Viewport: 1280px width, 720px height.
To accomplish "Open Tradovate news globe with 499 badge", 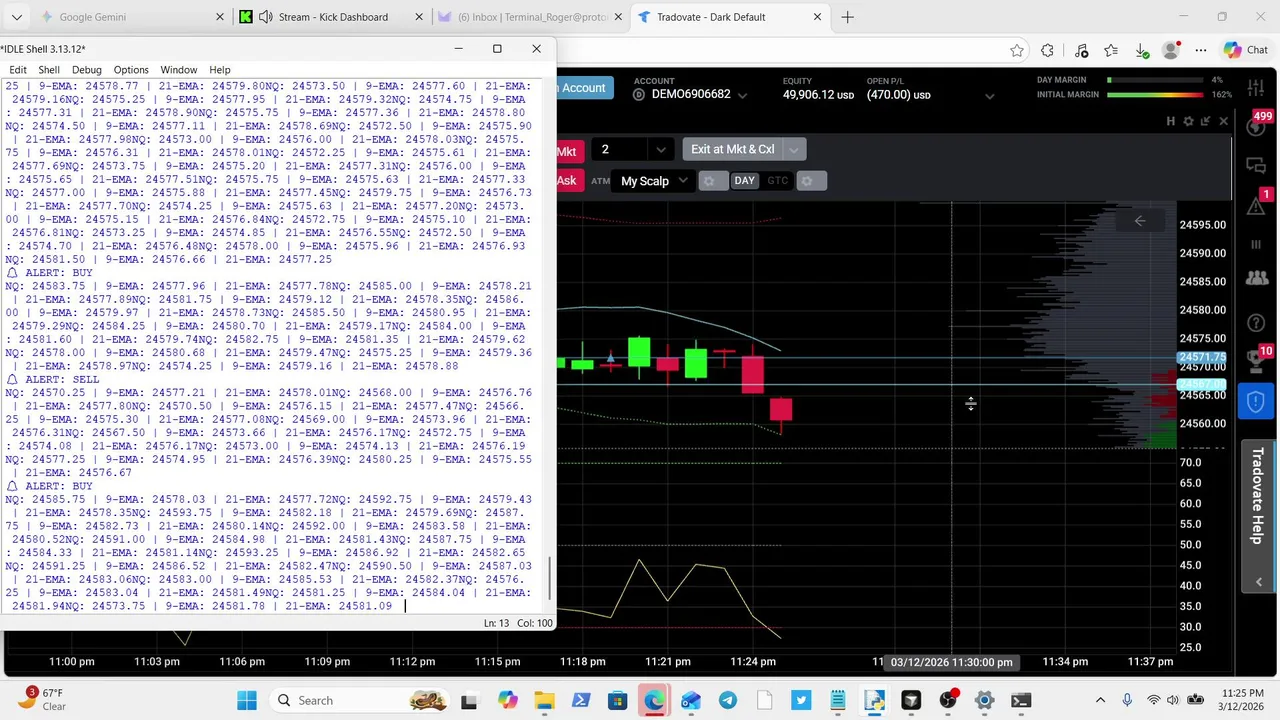I will 1257,125.
